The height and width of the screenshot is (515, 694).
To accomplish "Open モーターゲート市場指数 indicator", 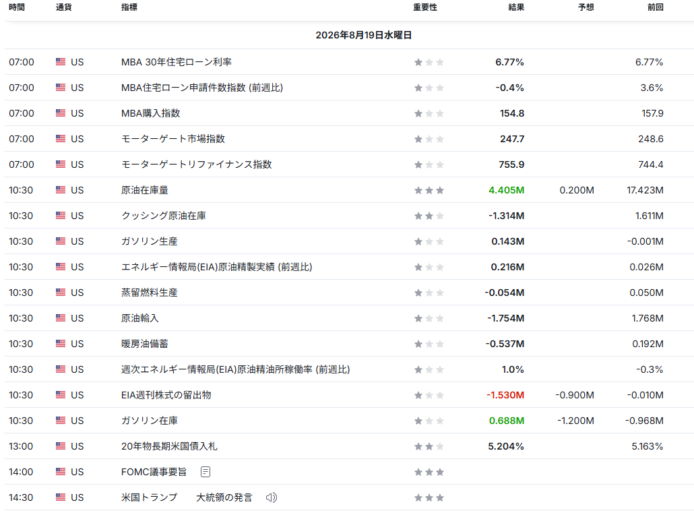I will 173,139.
